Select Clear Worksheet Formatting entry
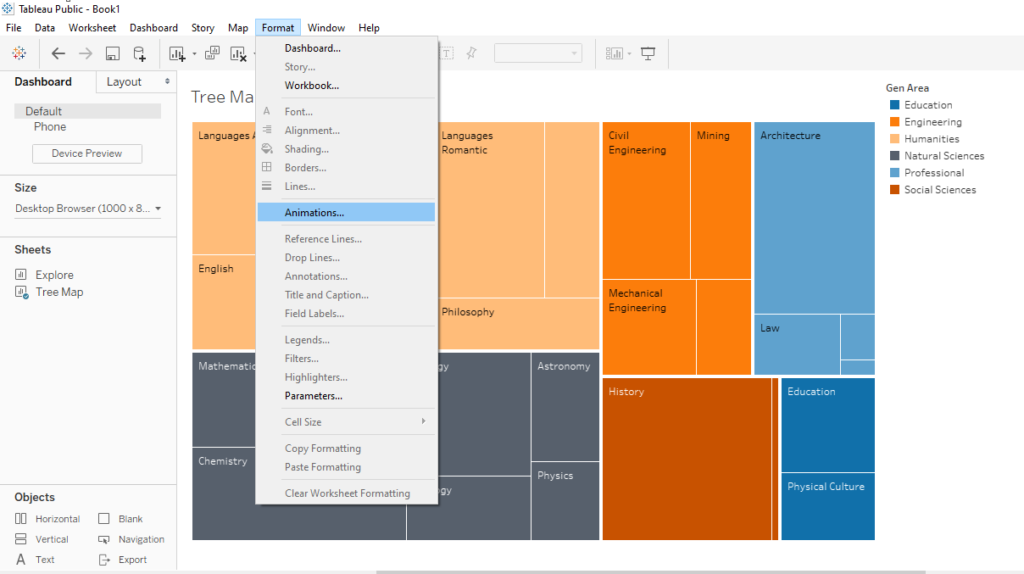The width and height of the screenshot is (1024, 574). 346,494
